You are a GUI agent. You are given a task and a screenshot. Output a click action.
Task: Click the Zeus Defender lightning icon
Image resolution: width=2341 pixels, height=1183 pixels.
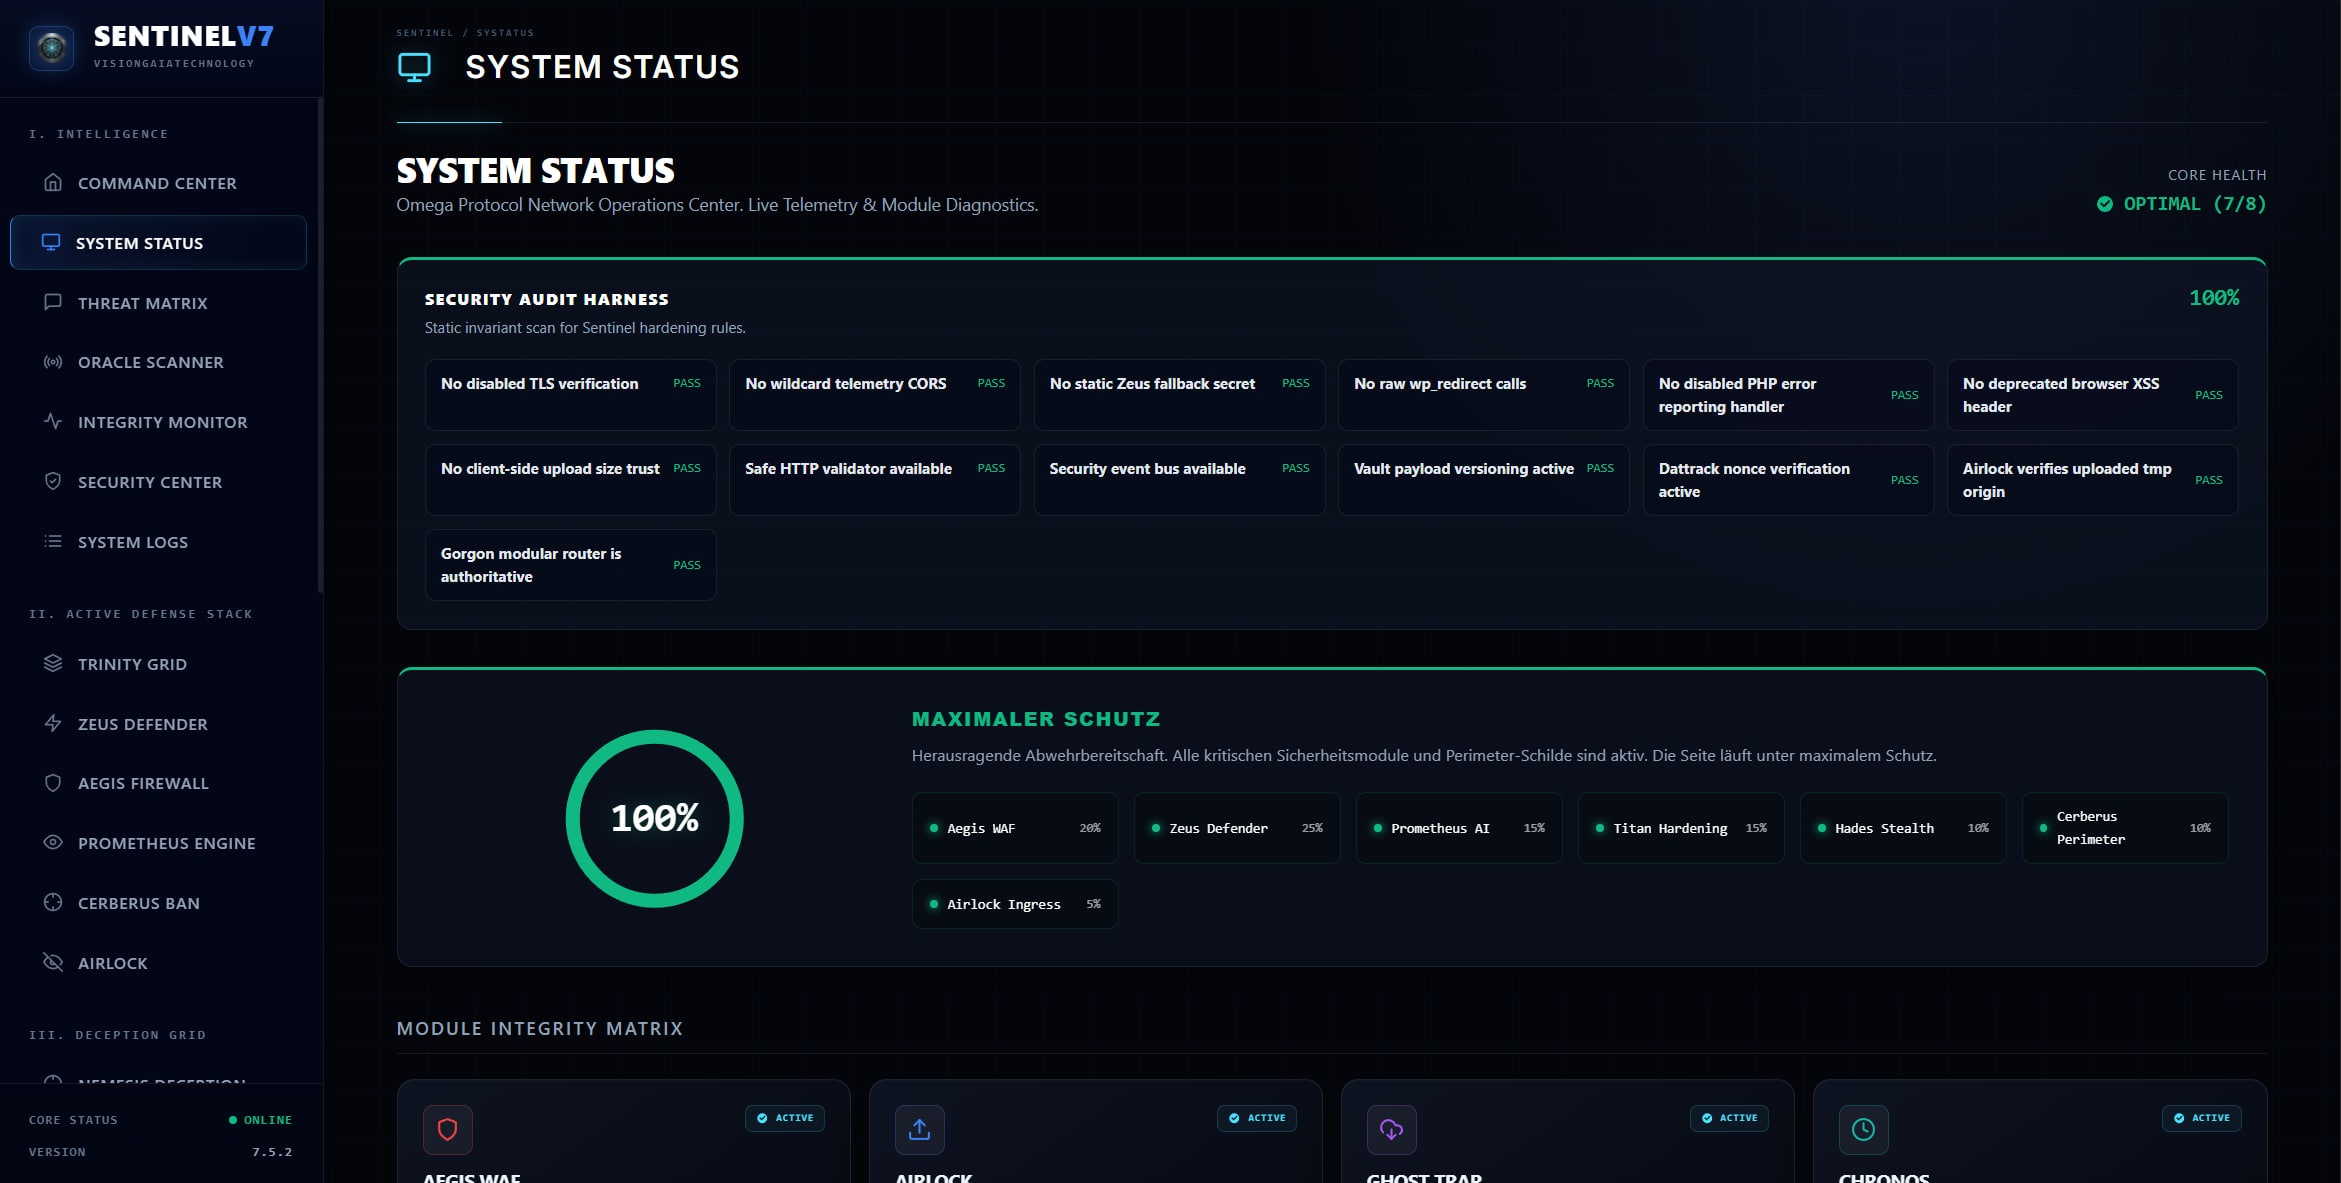pyautogui.click(x=53, y=724)
